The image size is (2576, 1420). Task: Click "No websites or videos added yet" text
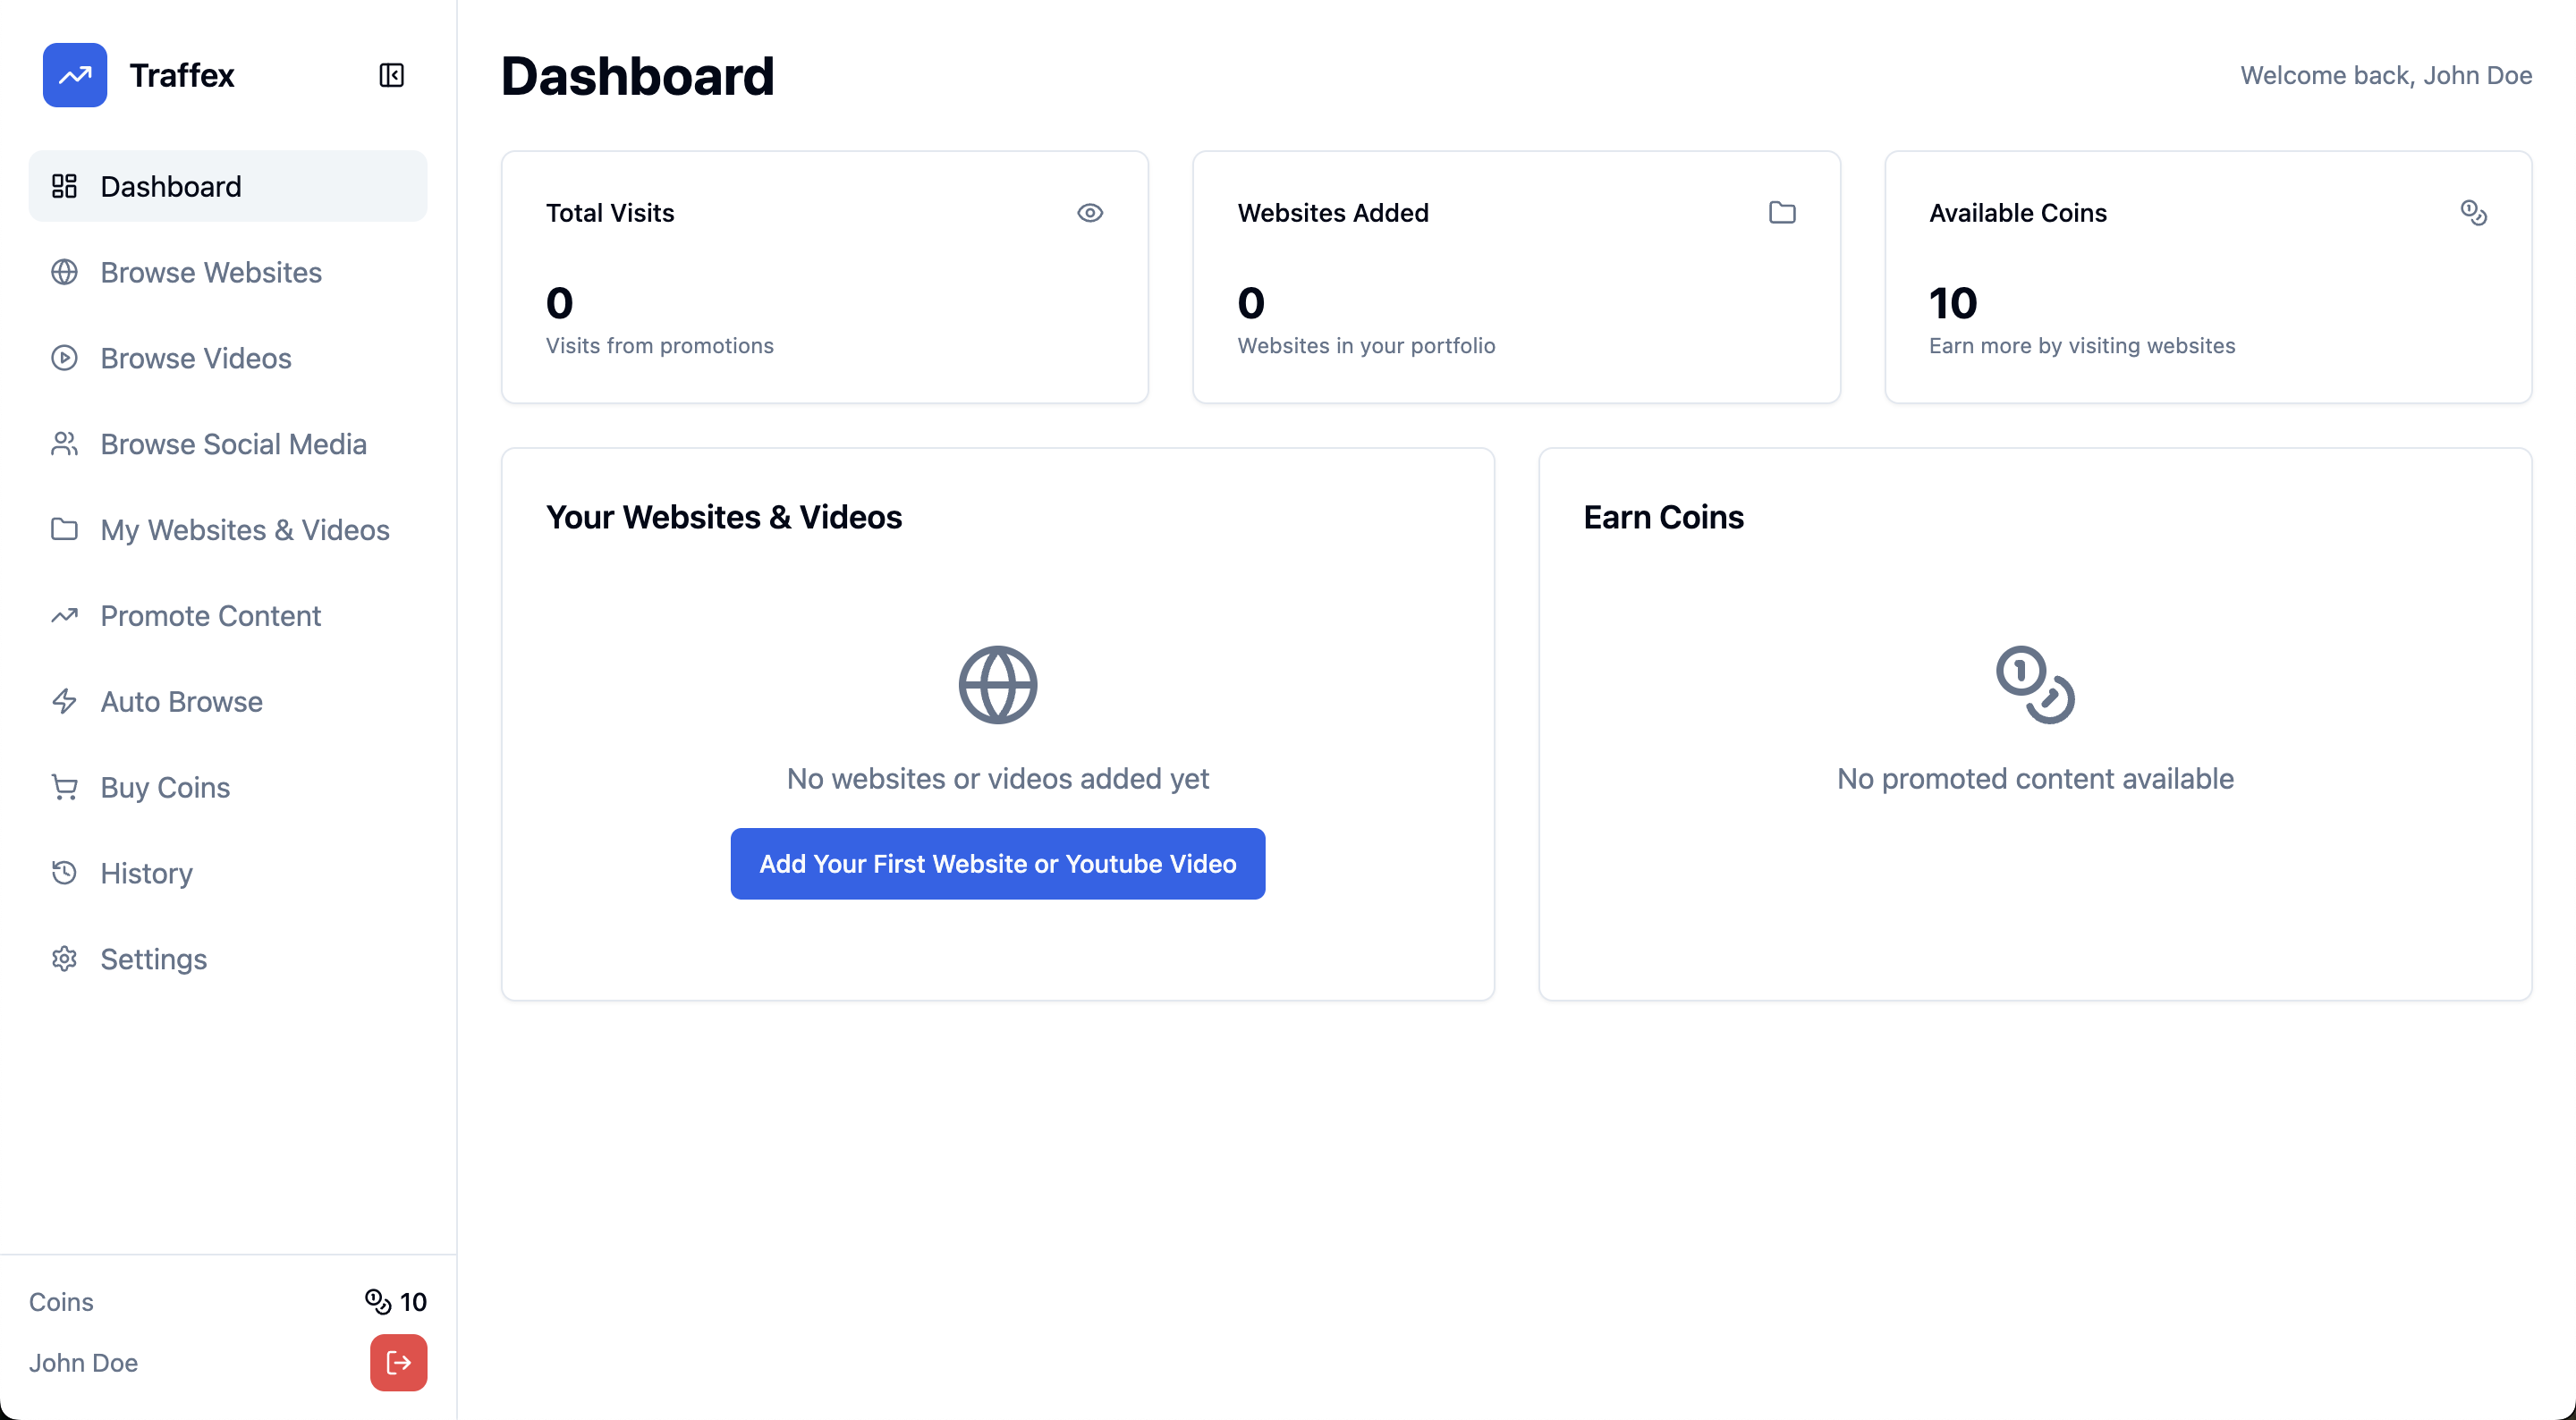pyautogui.click(x=998, y=779)
